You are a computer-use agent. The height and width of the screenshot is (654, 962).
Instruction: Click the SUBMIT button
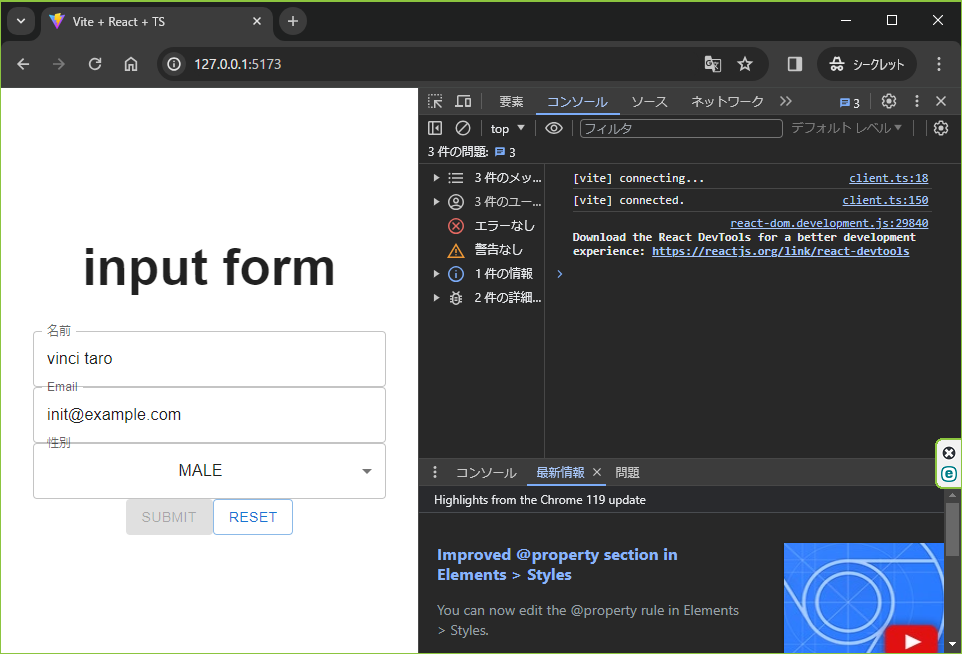click(169, 517)
